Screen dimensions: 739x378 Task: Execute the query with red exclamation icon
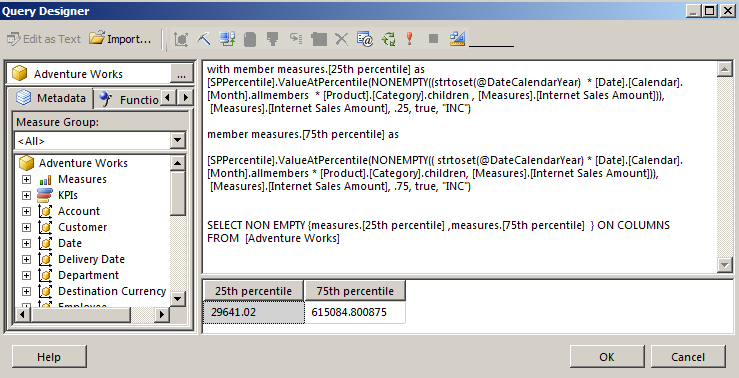click(x=410, y=39)
